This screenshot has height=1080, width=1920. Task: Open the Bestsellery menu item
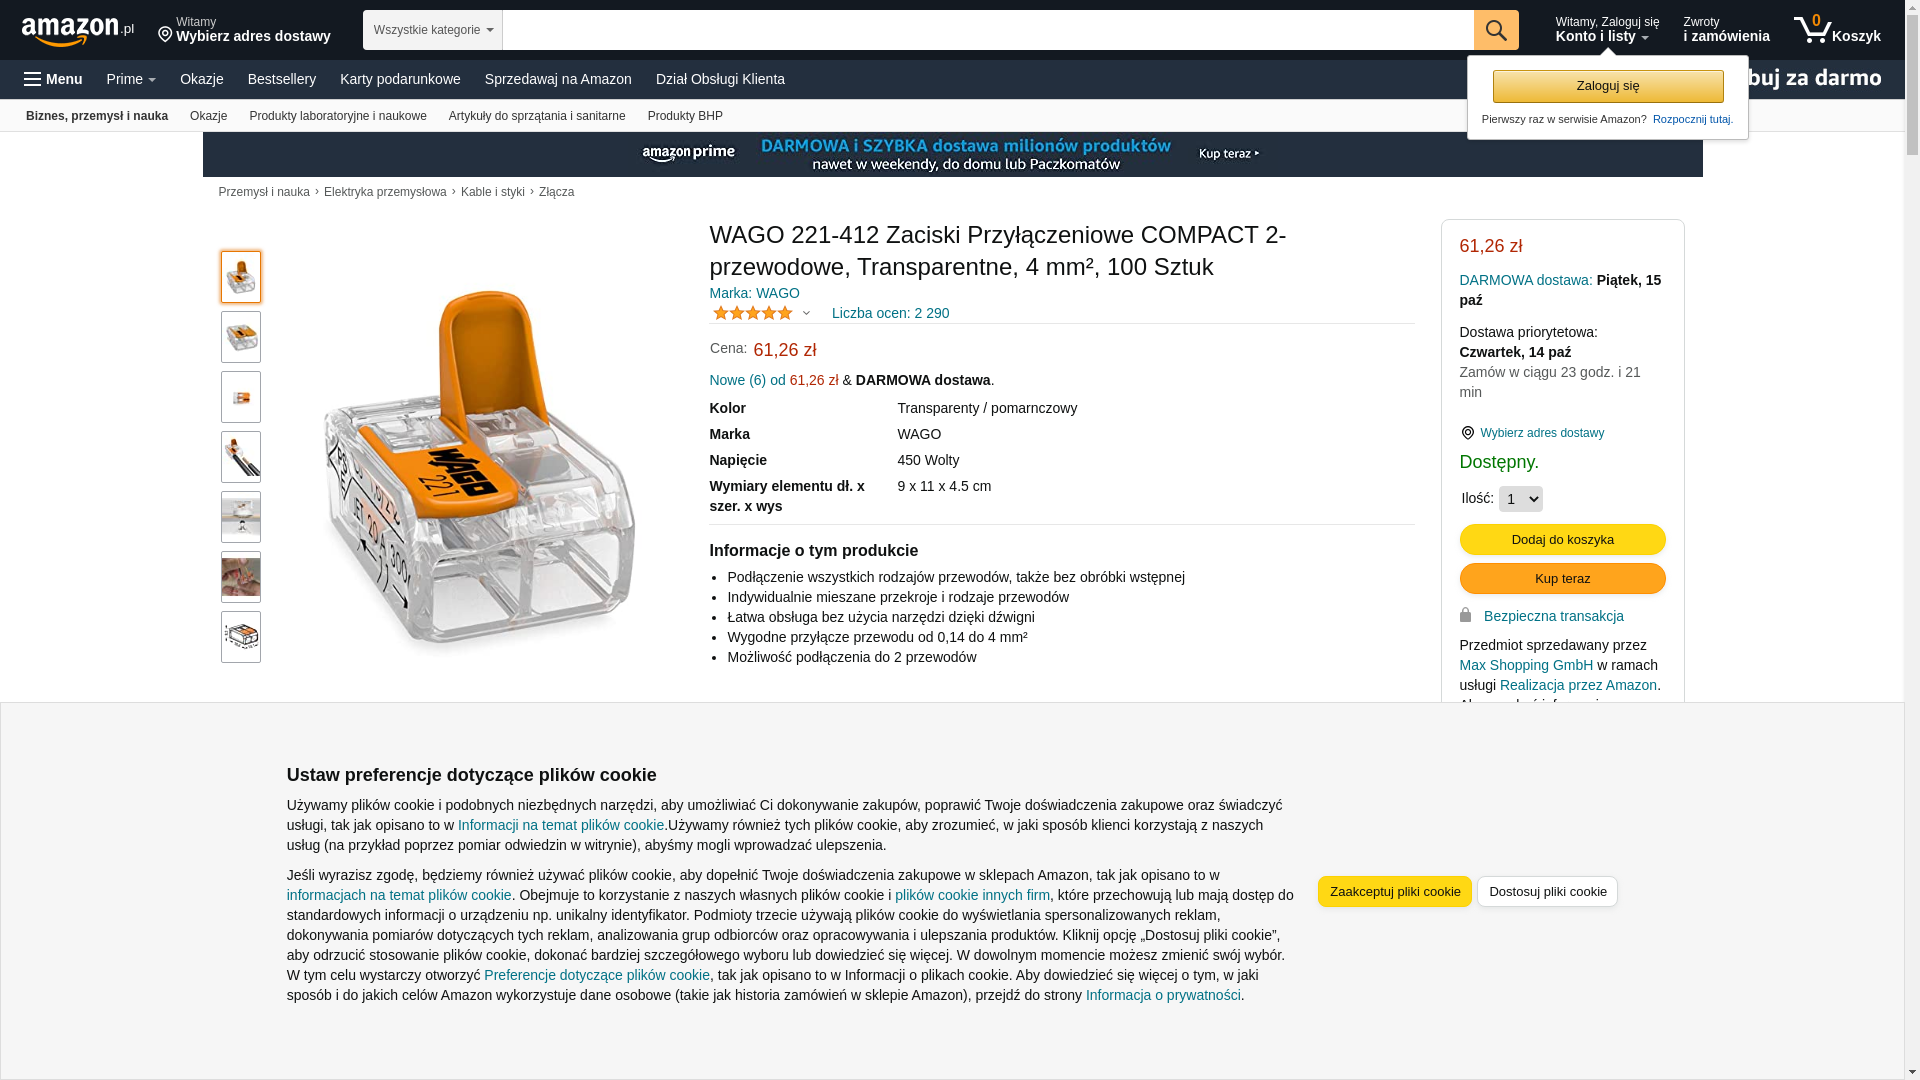pos(282,79)
